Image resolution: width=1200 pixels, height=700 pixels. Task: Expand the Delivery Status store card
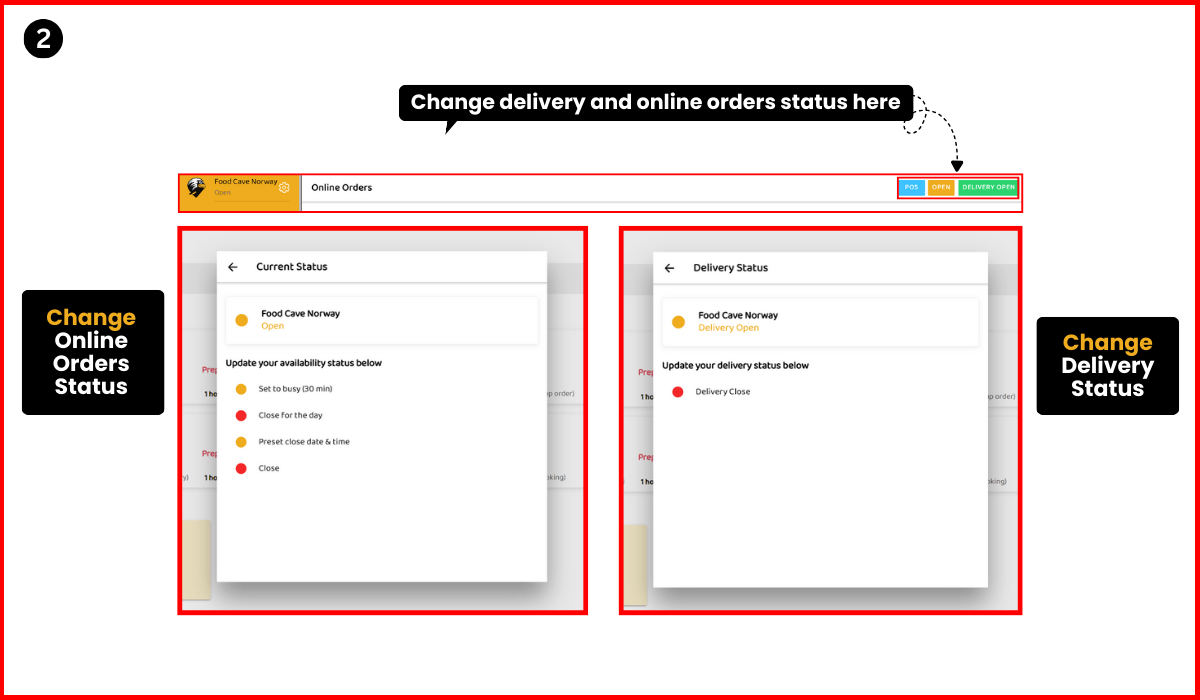click(820, 320)
